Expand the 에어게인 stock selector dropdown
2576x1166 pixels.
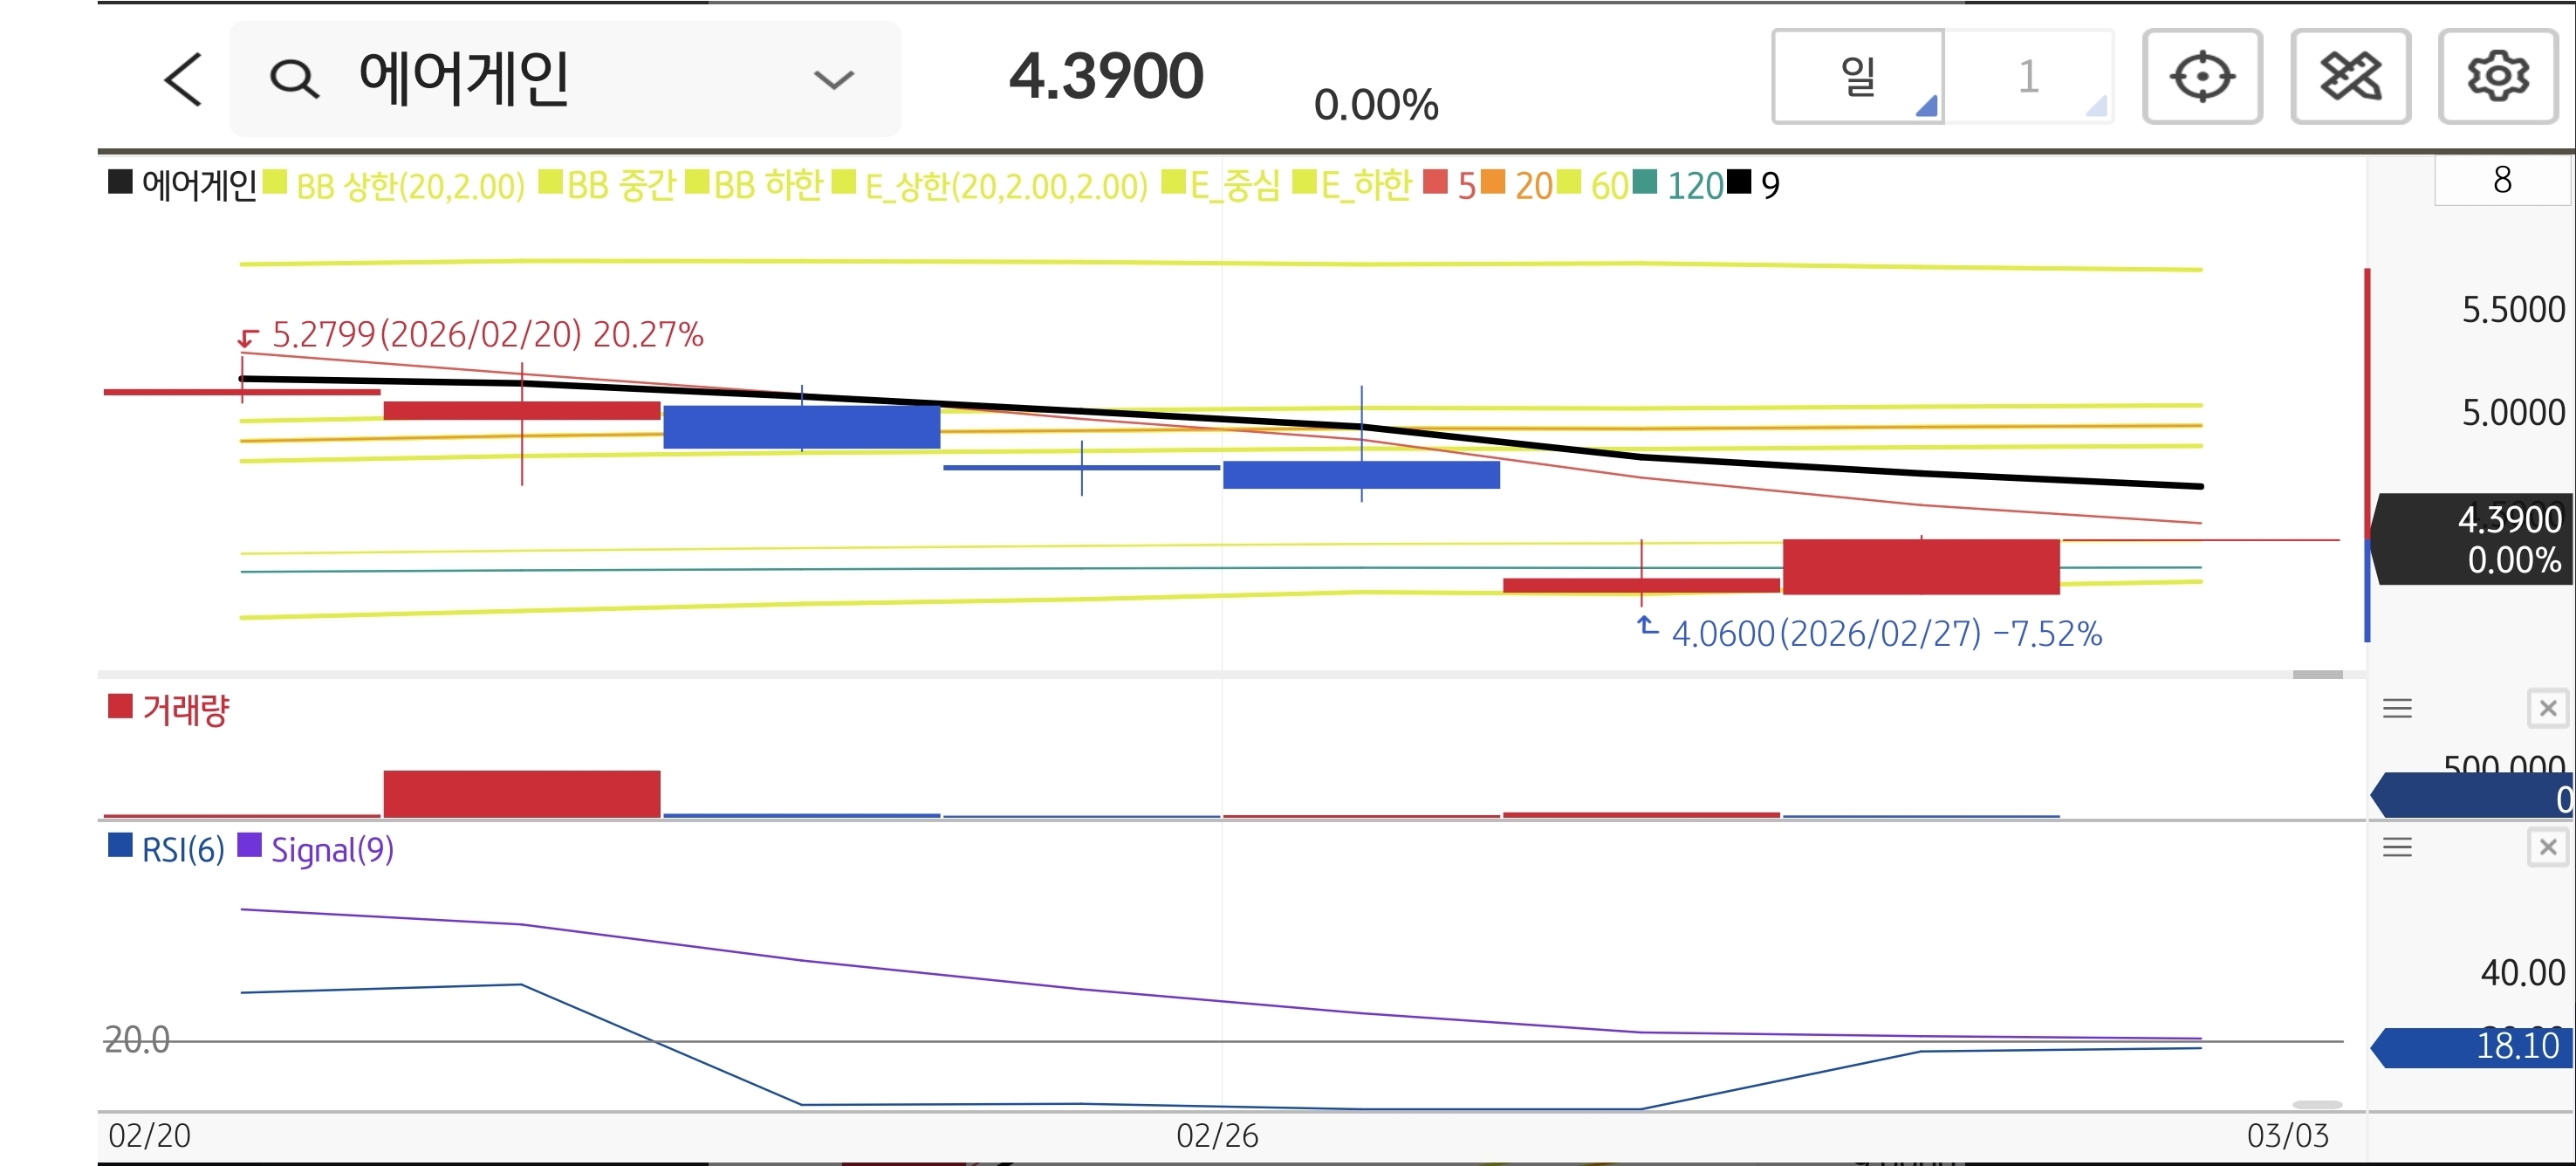click(833, 79)
